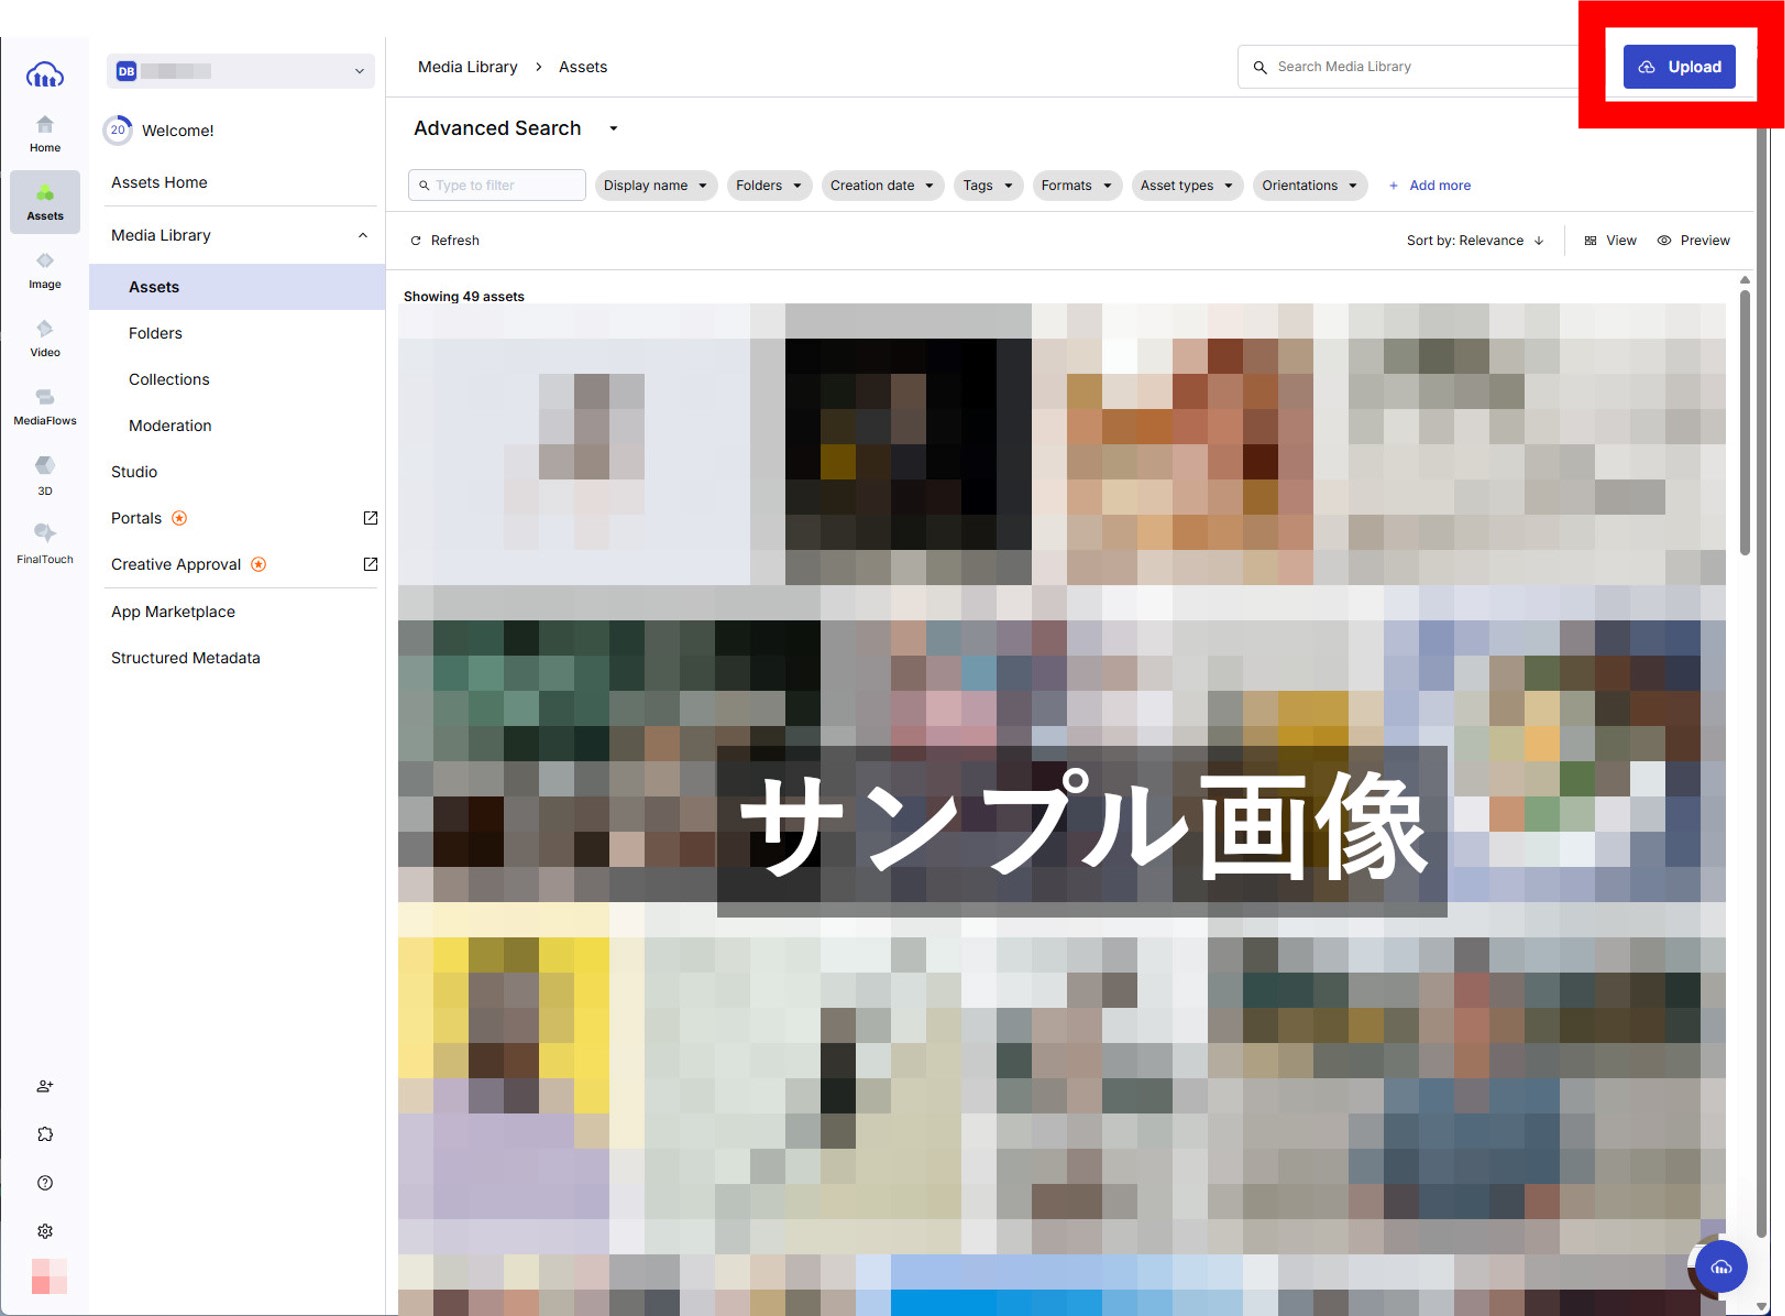This screenshot has width=1785, height=1316.
Task: Open the Orientations filter dropdown
Action: (x=1310, y=185)
